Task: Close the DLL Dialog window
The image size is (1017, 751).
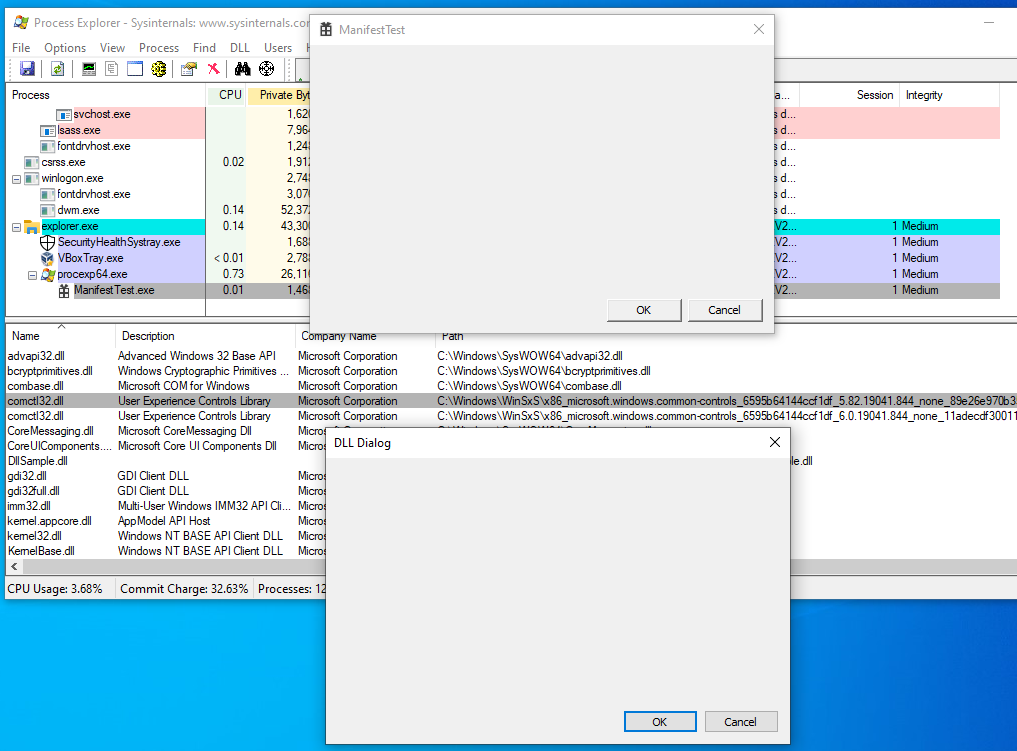Action: click(x=774, y=442)
